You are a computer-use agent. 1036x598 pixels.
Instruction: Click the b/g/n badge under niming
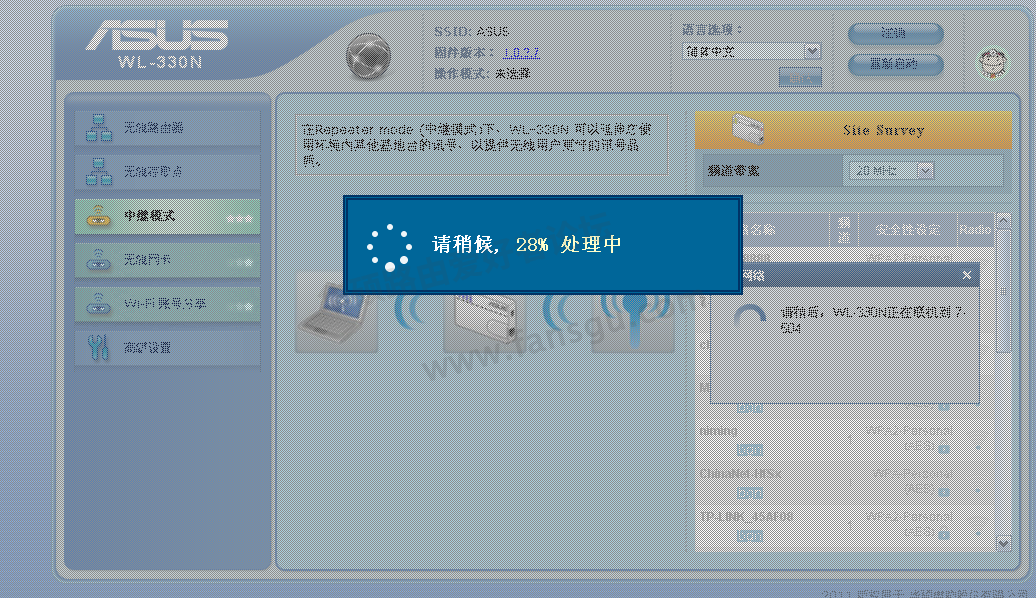(x=749, y=450)
